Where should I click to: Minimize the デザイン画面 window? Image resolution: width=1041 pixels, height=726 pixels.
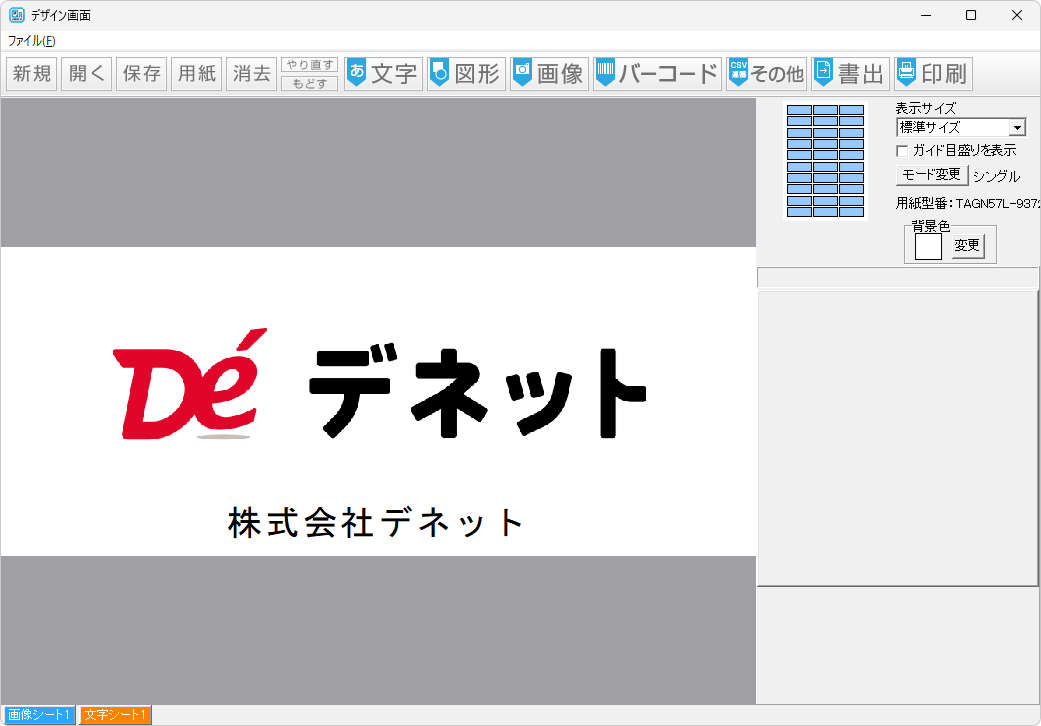tap(926, 15)
